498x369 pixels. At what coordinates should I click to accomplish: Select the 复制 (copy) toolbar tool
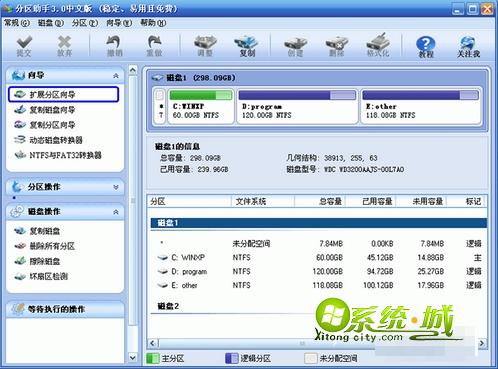coord(247,46)
